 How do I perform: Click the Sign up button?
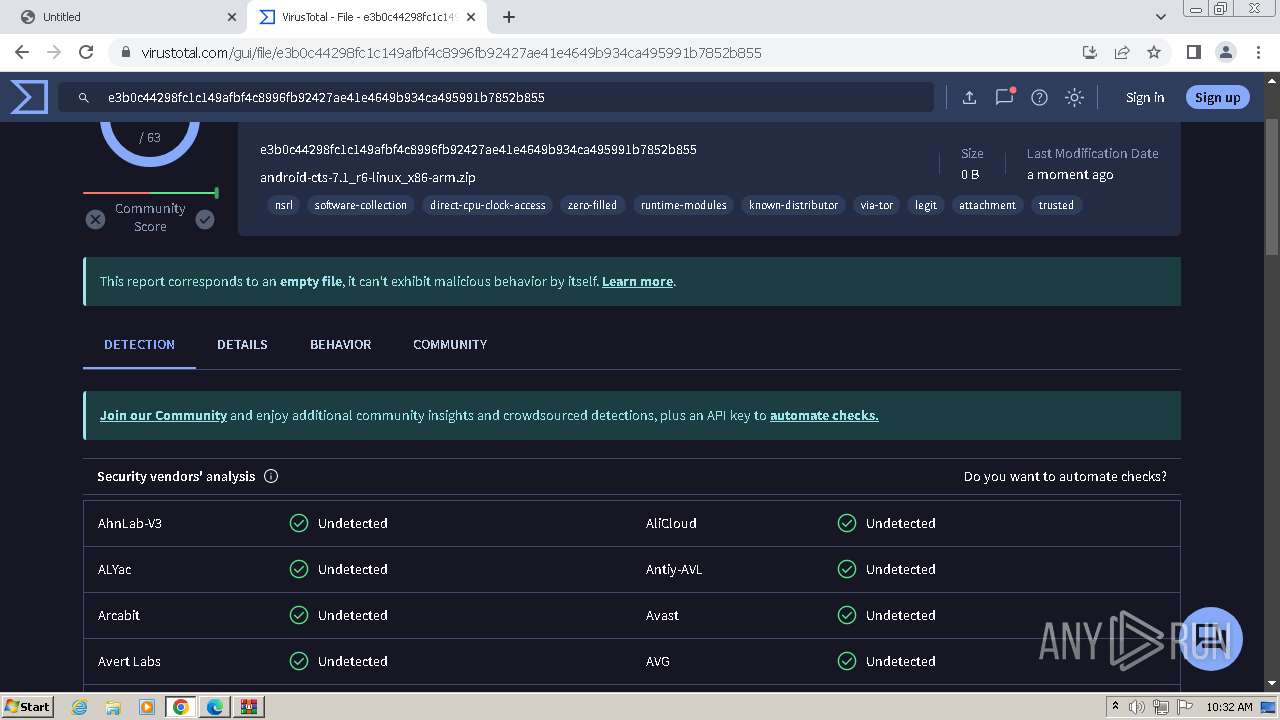[x=1217, y=97]
